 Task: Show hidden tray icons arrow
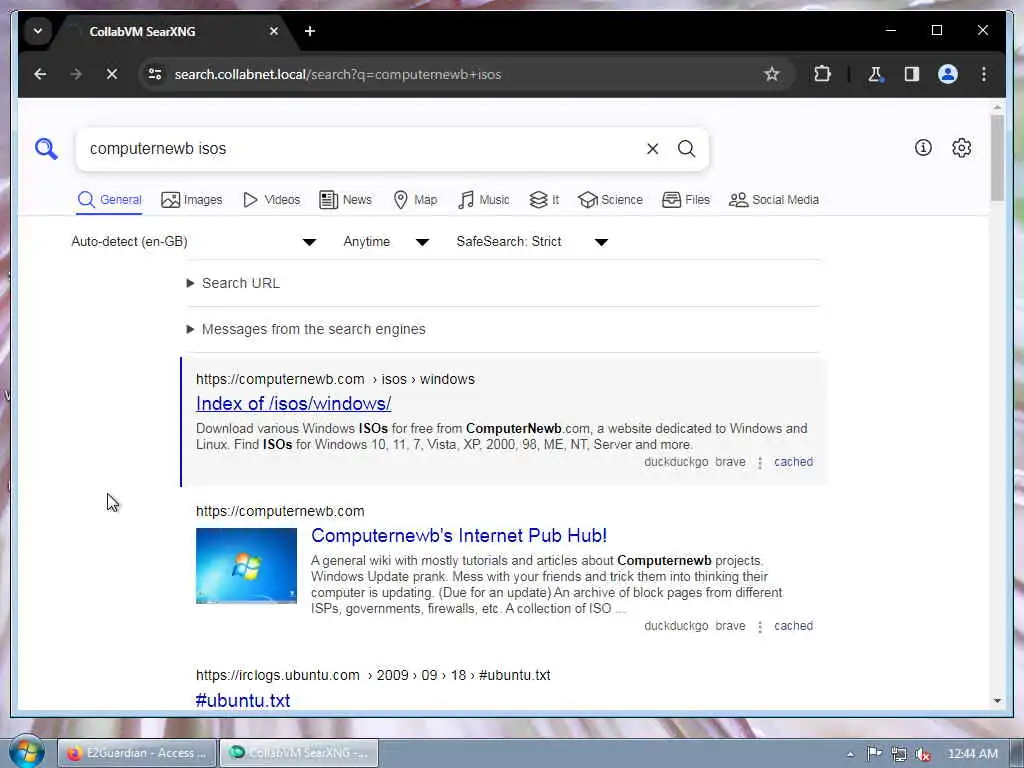click(850, 754)
